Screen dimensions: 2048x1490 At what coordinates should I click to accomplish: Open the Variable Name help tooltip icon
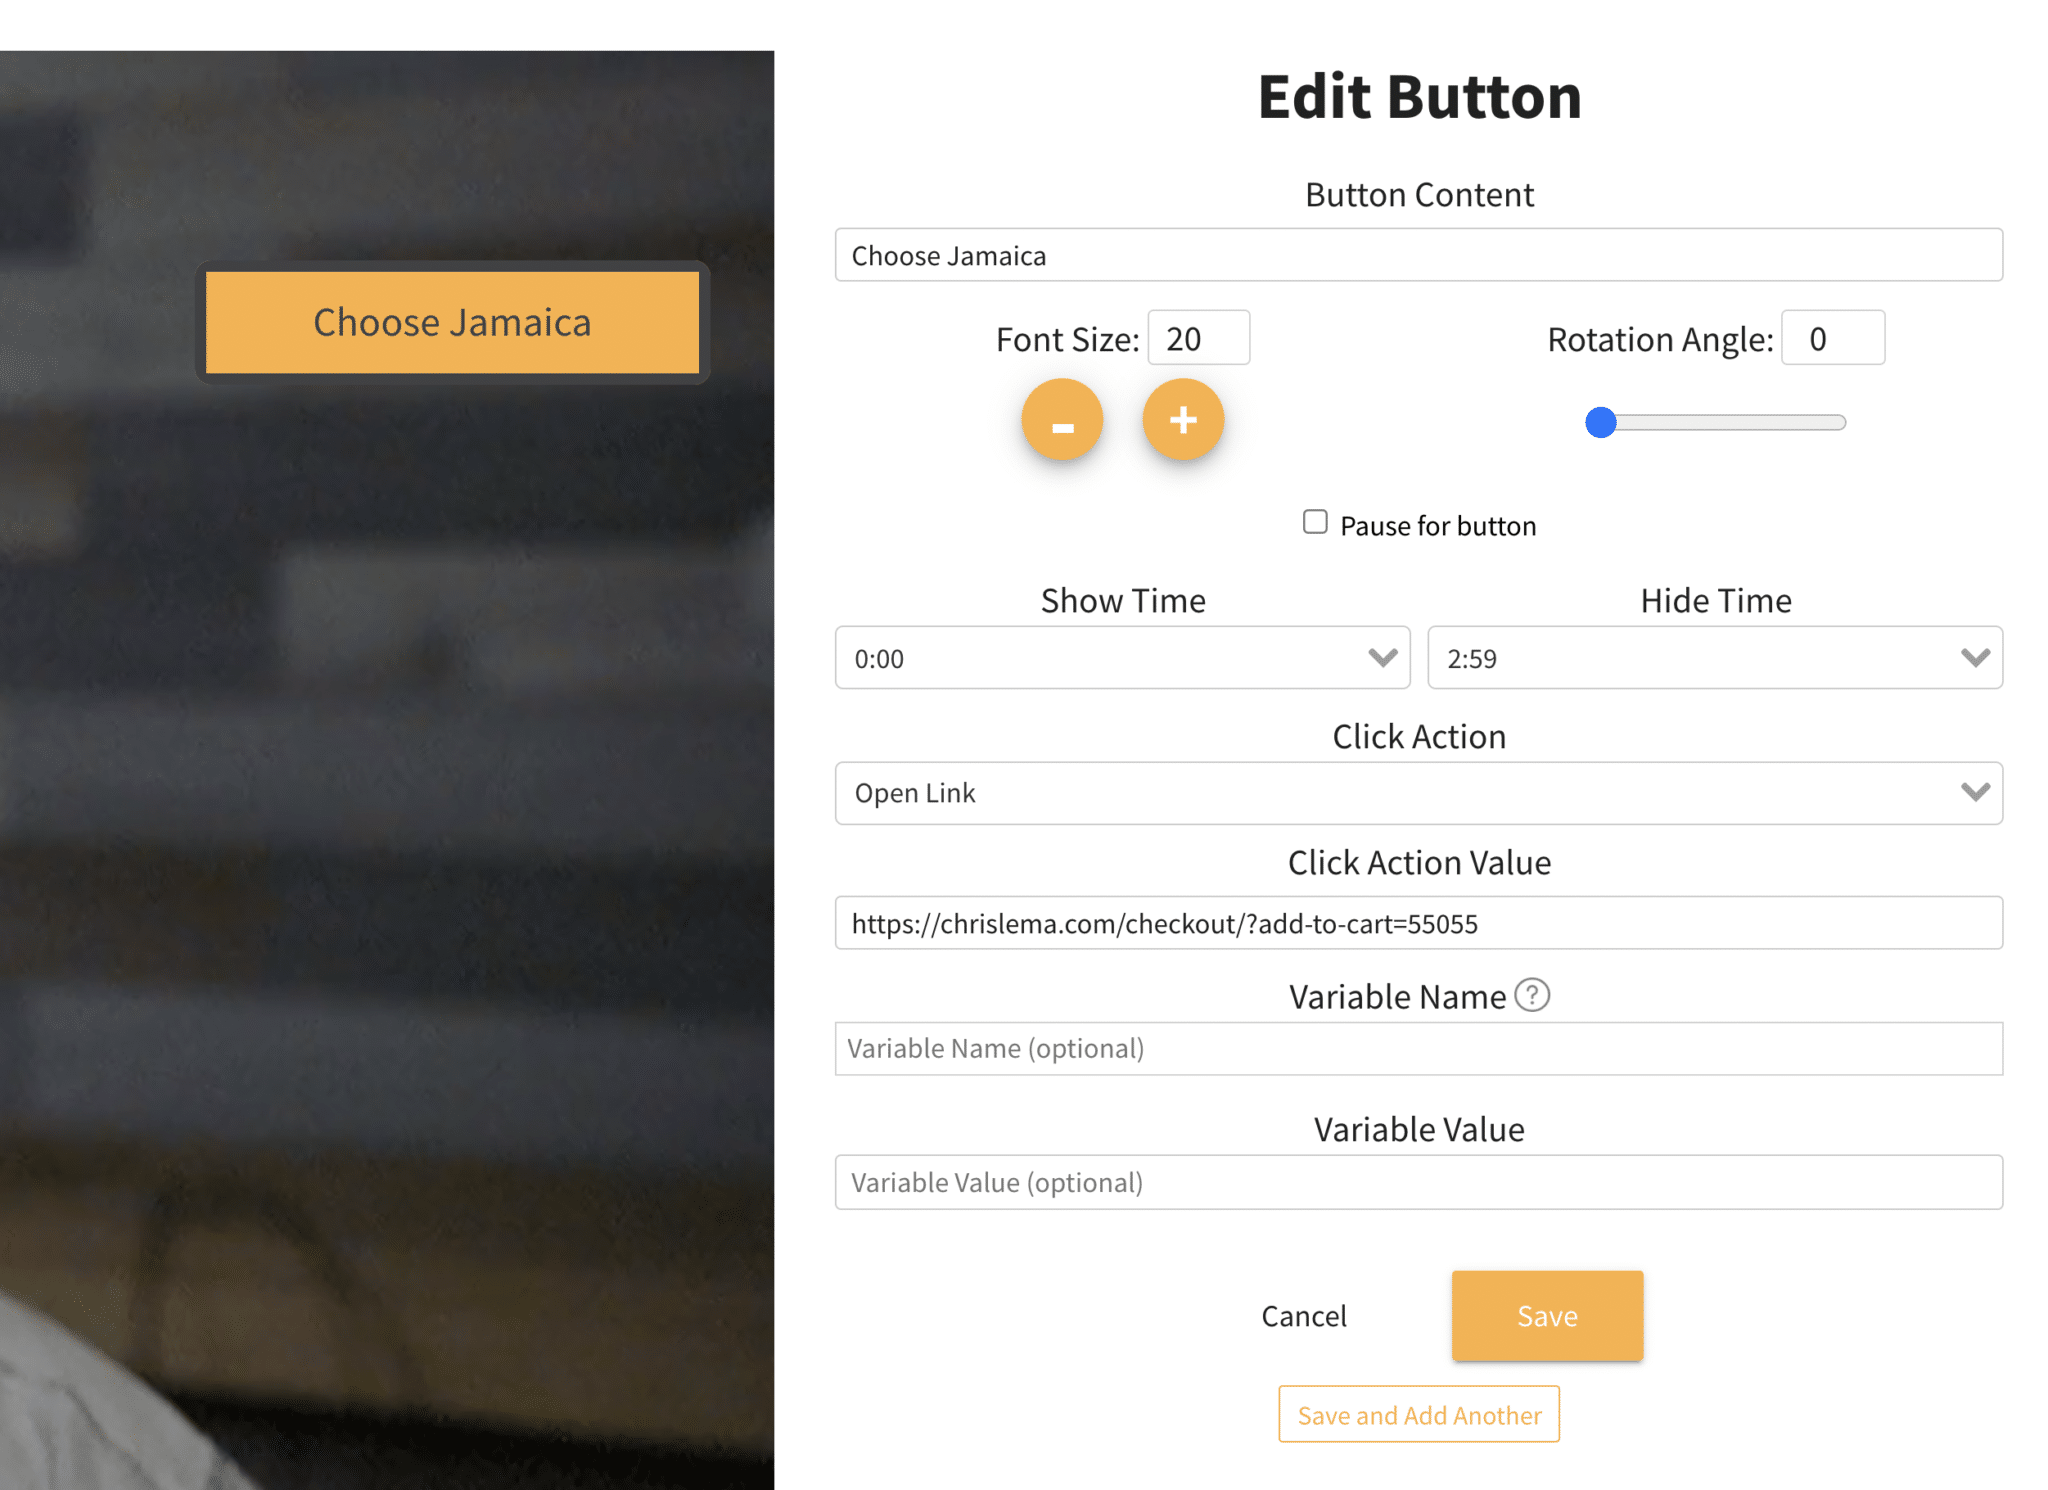pyautogui.click(x=1530, y=995)
